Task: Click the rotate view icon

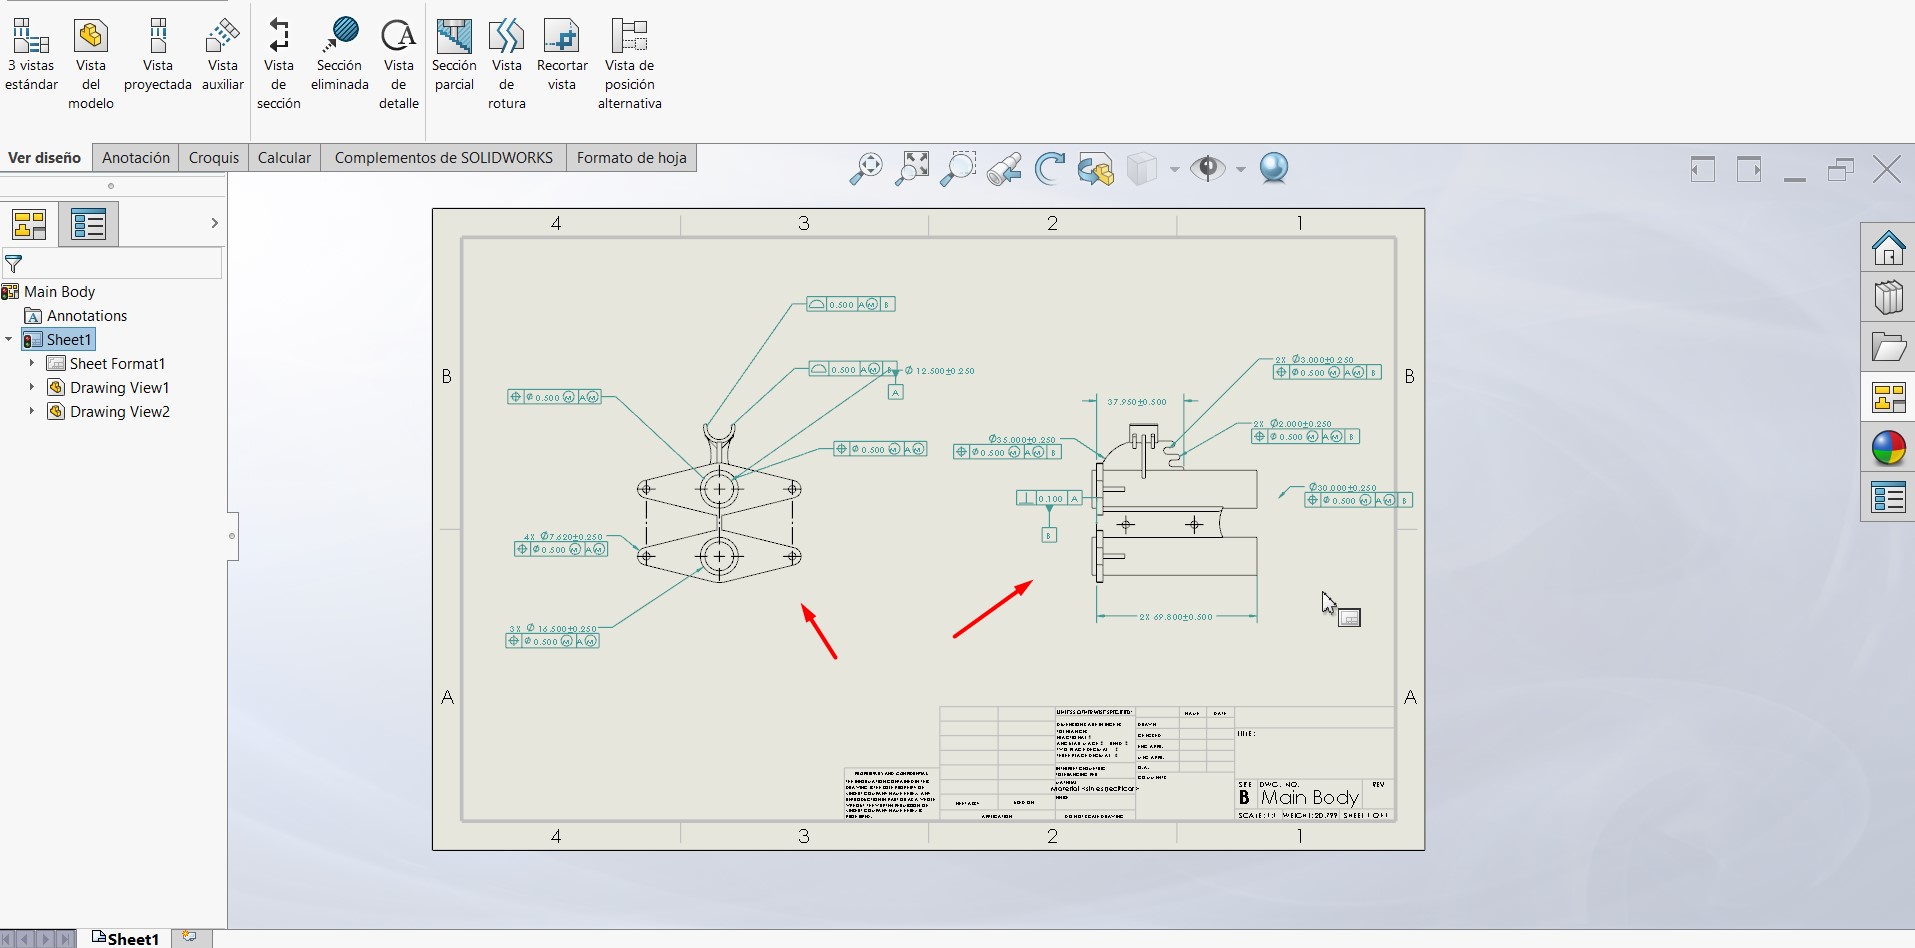Action: pos(1050,169)
